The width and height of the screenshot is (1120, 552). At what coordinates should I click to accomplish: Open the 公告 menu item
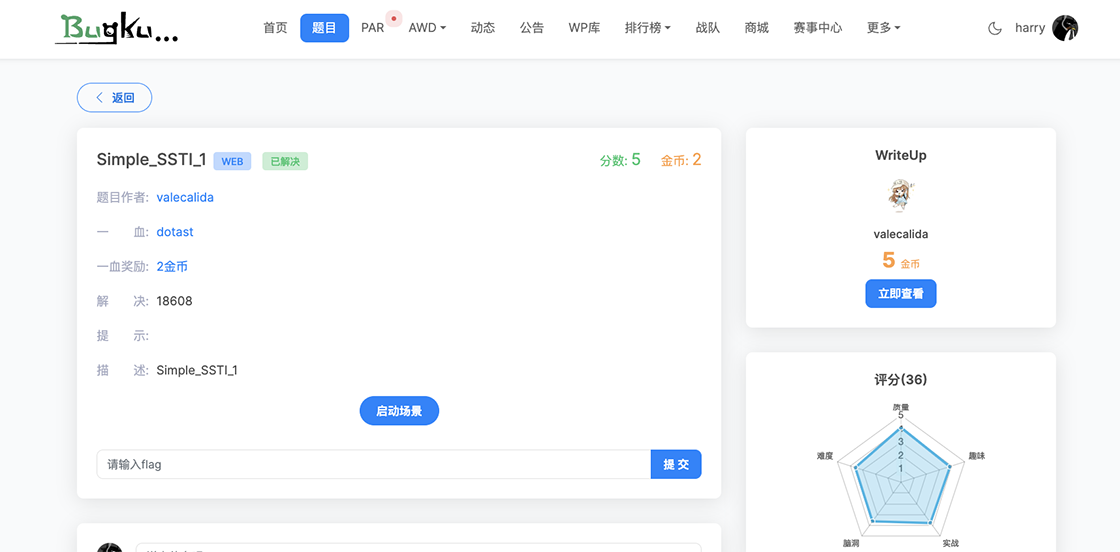tap(531, 29)
